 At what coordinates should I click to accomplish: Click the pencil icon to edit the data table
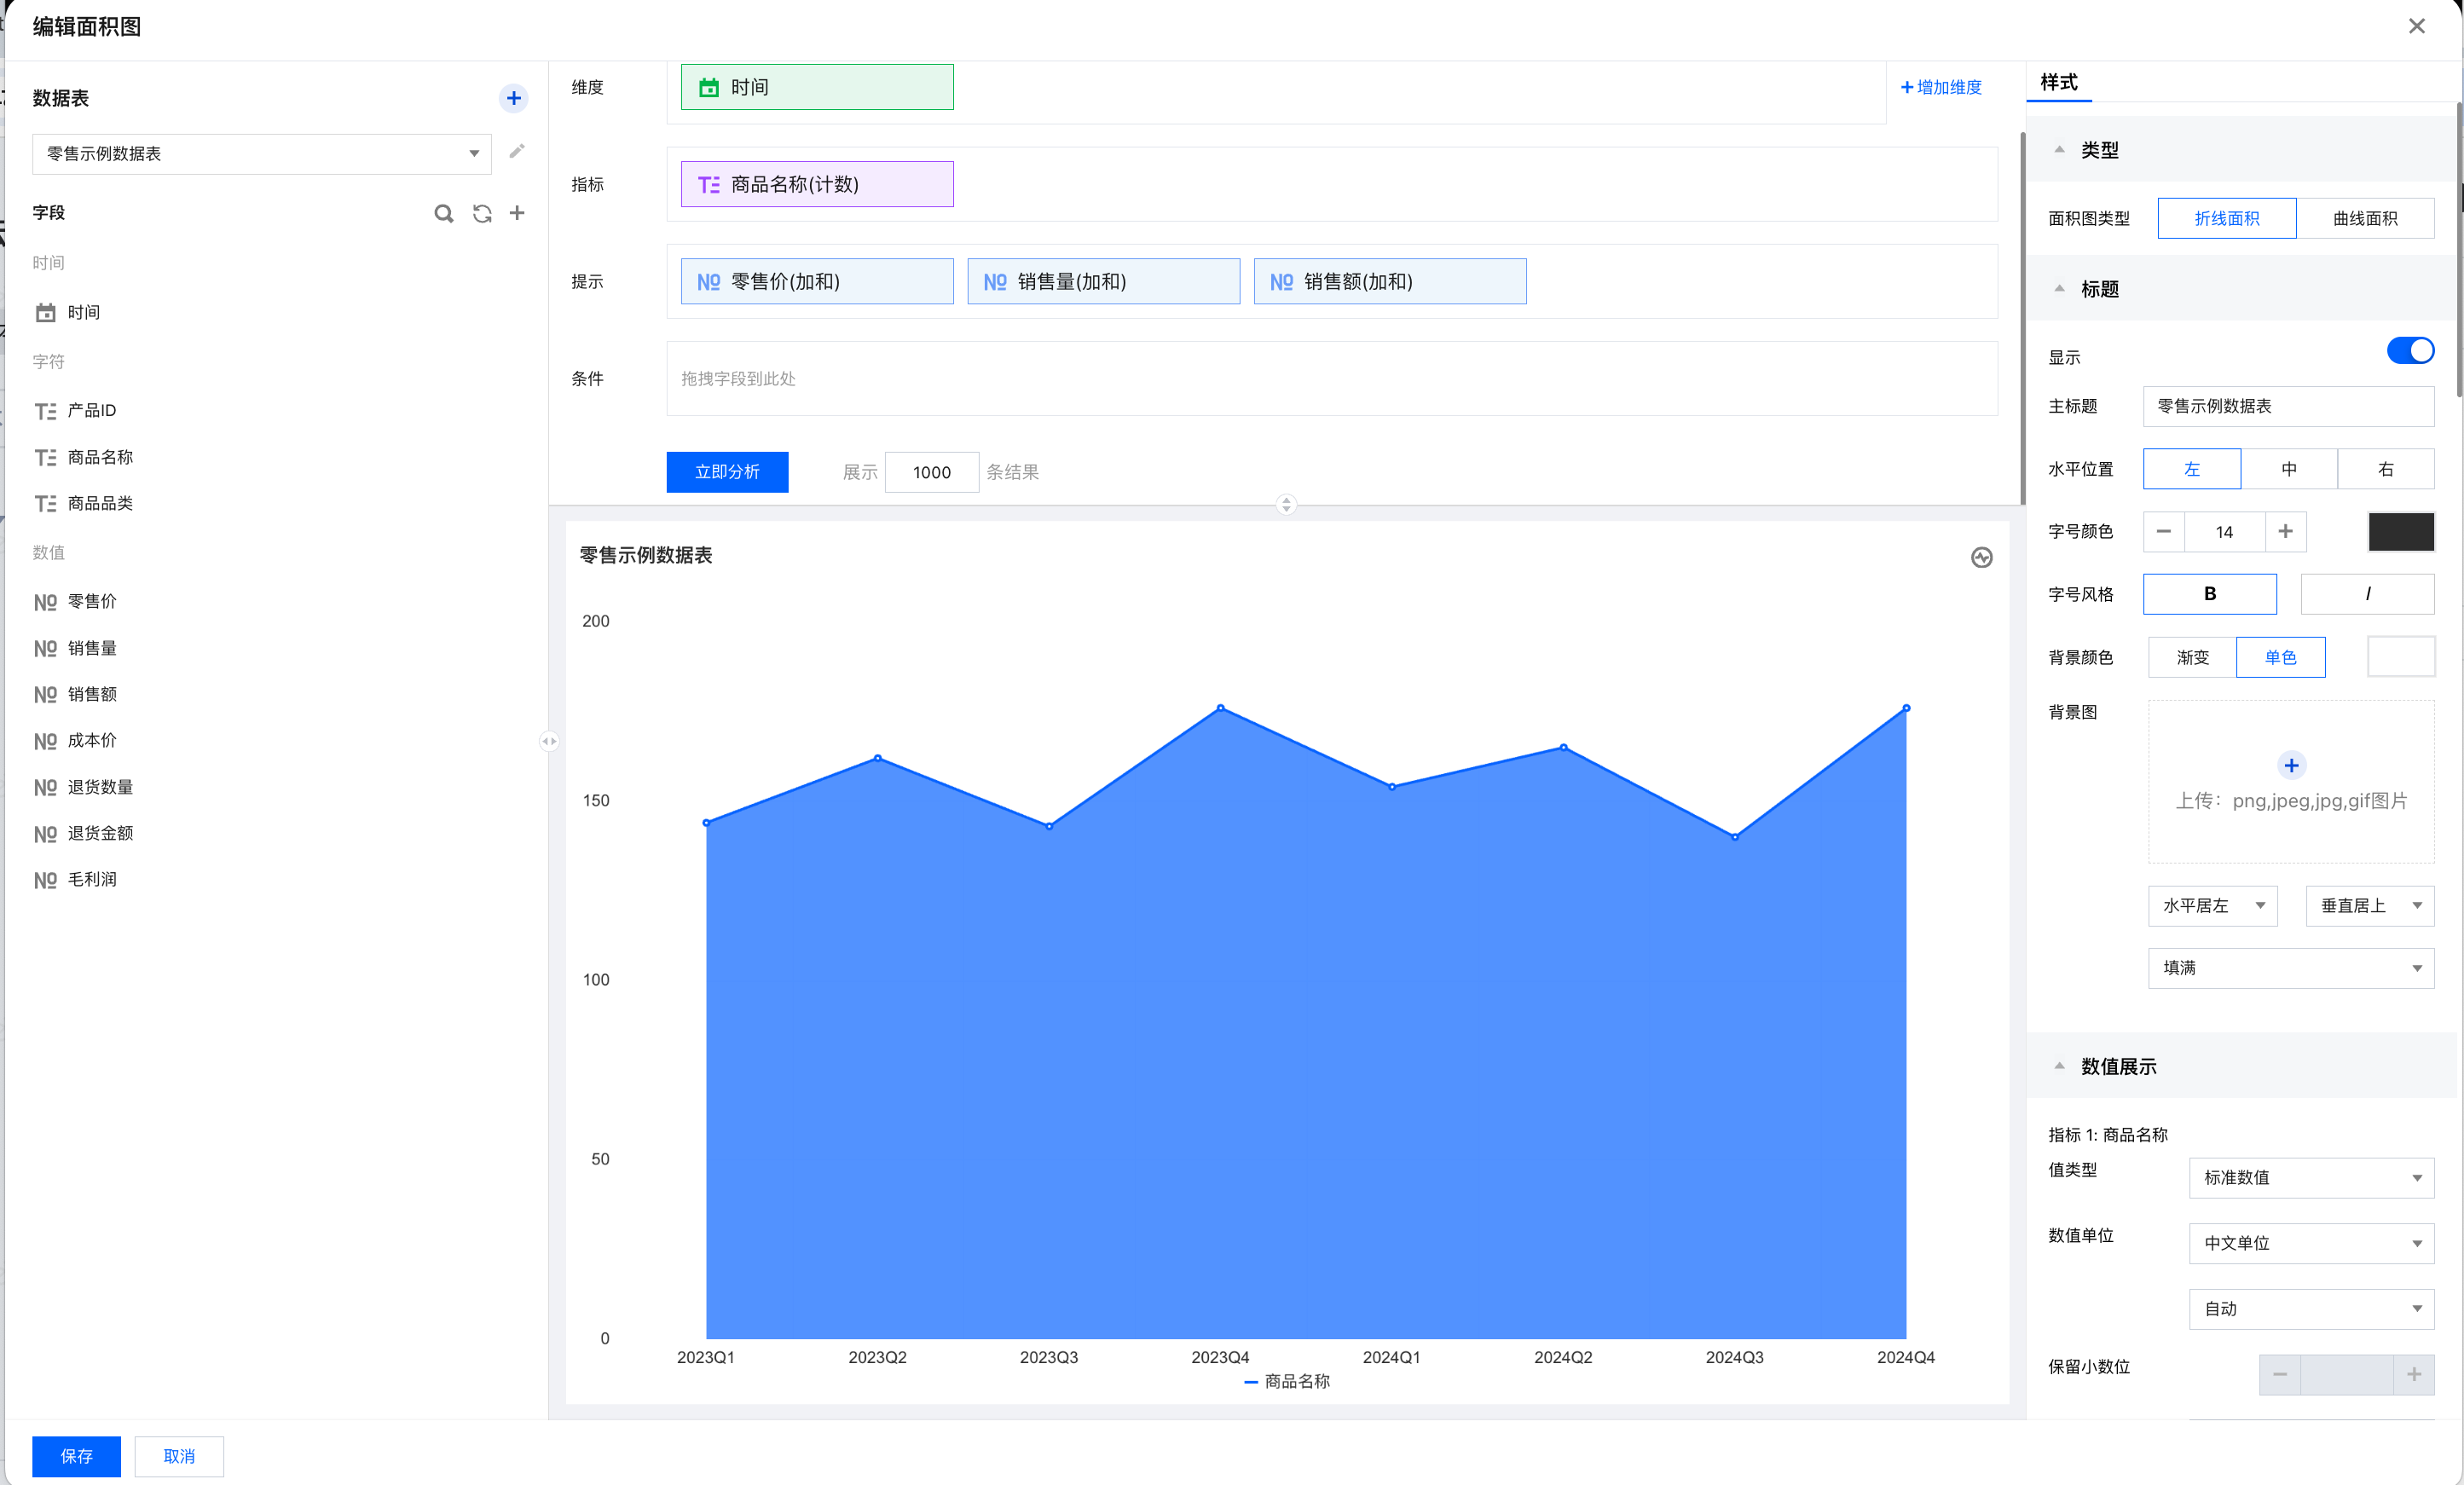coord(517,152)
